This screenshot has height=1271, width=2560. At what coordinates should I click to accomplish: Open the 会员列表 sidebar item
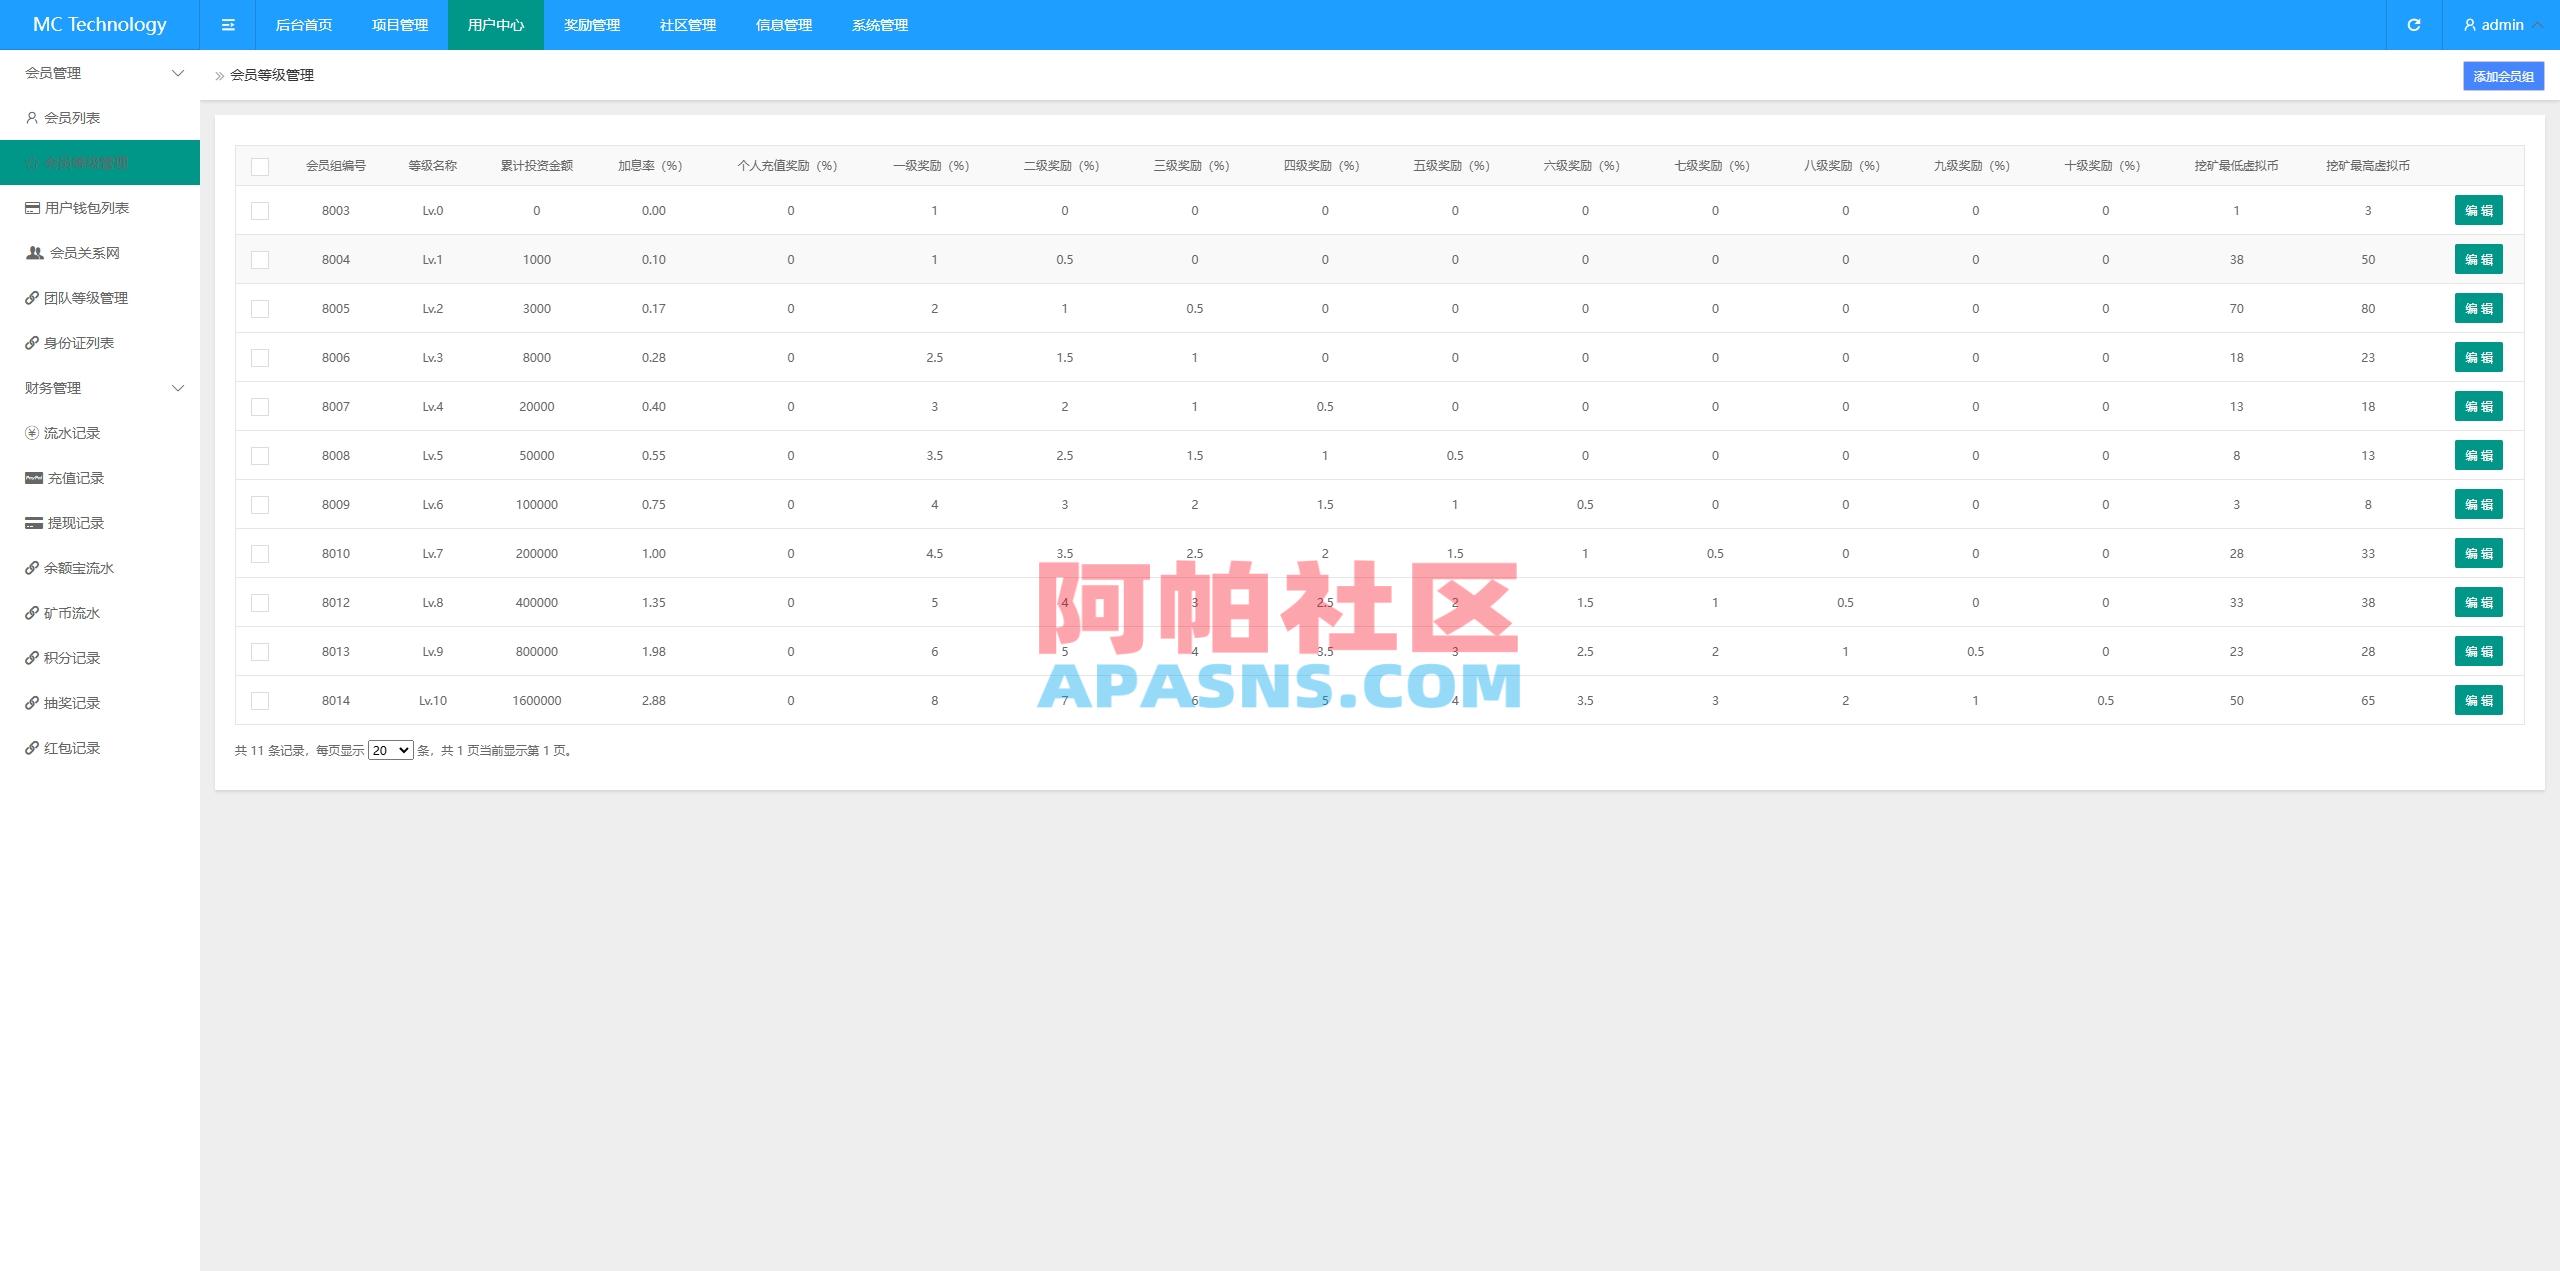pyautogui.click(x=80, y=117)
